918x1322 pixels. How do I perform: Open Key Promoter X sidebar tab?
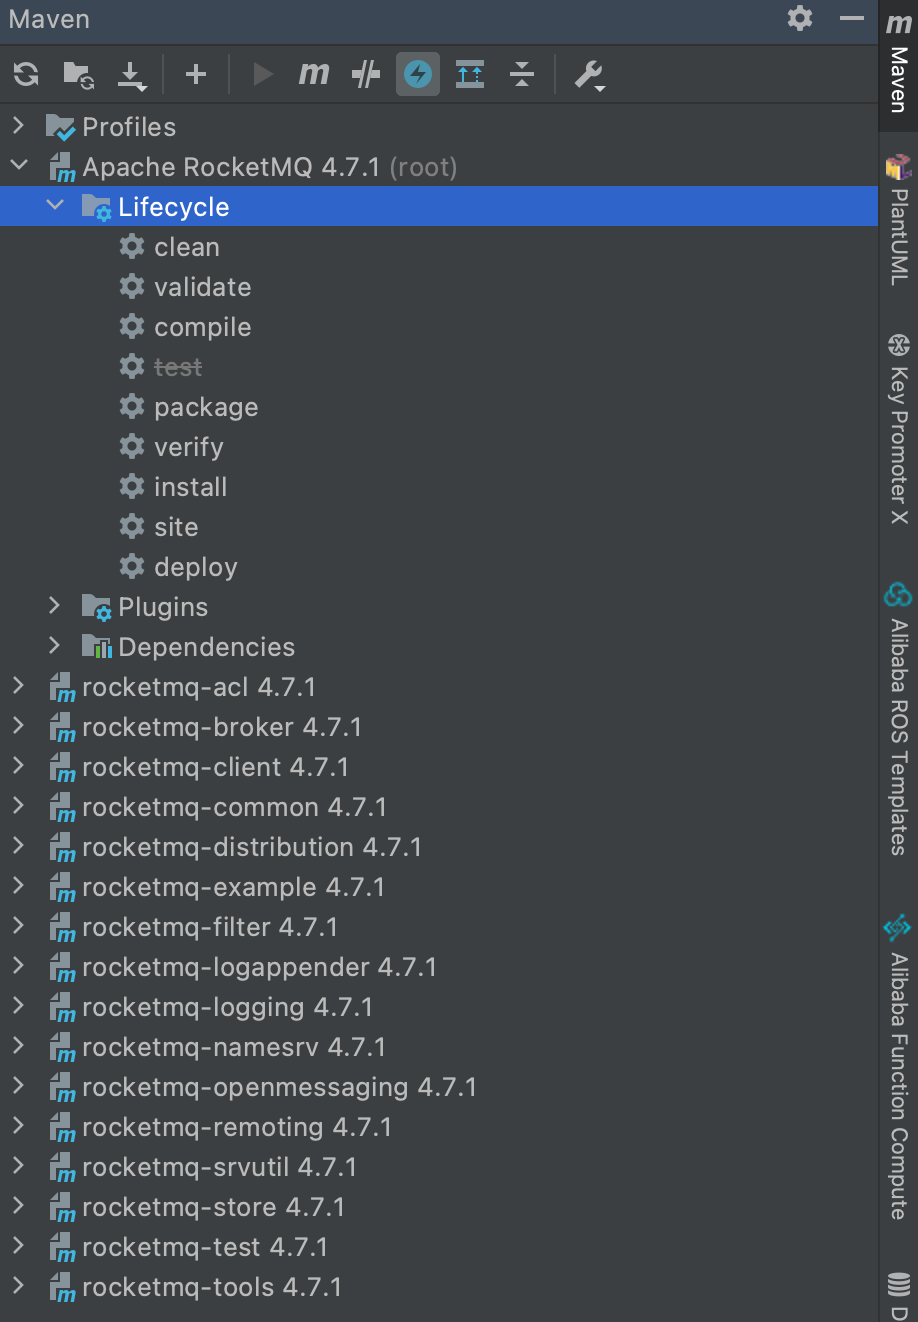(x=898, y=430)
